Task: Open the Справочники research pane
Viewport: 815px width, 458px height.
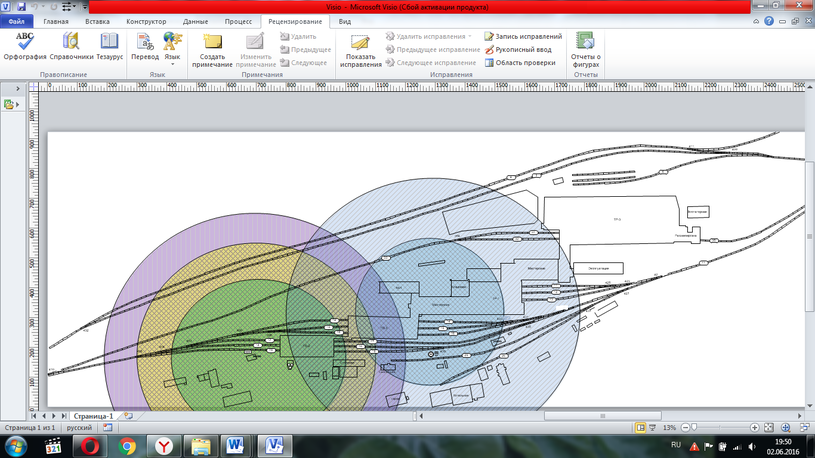Action: (x=70, y=46)
